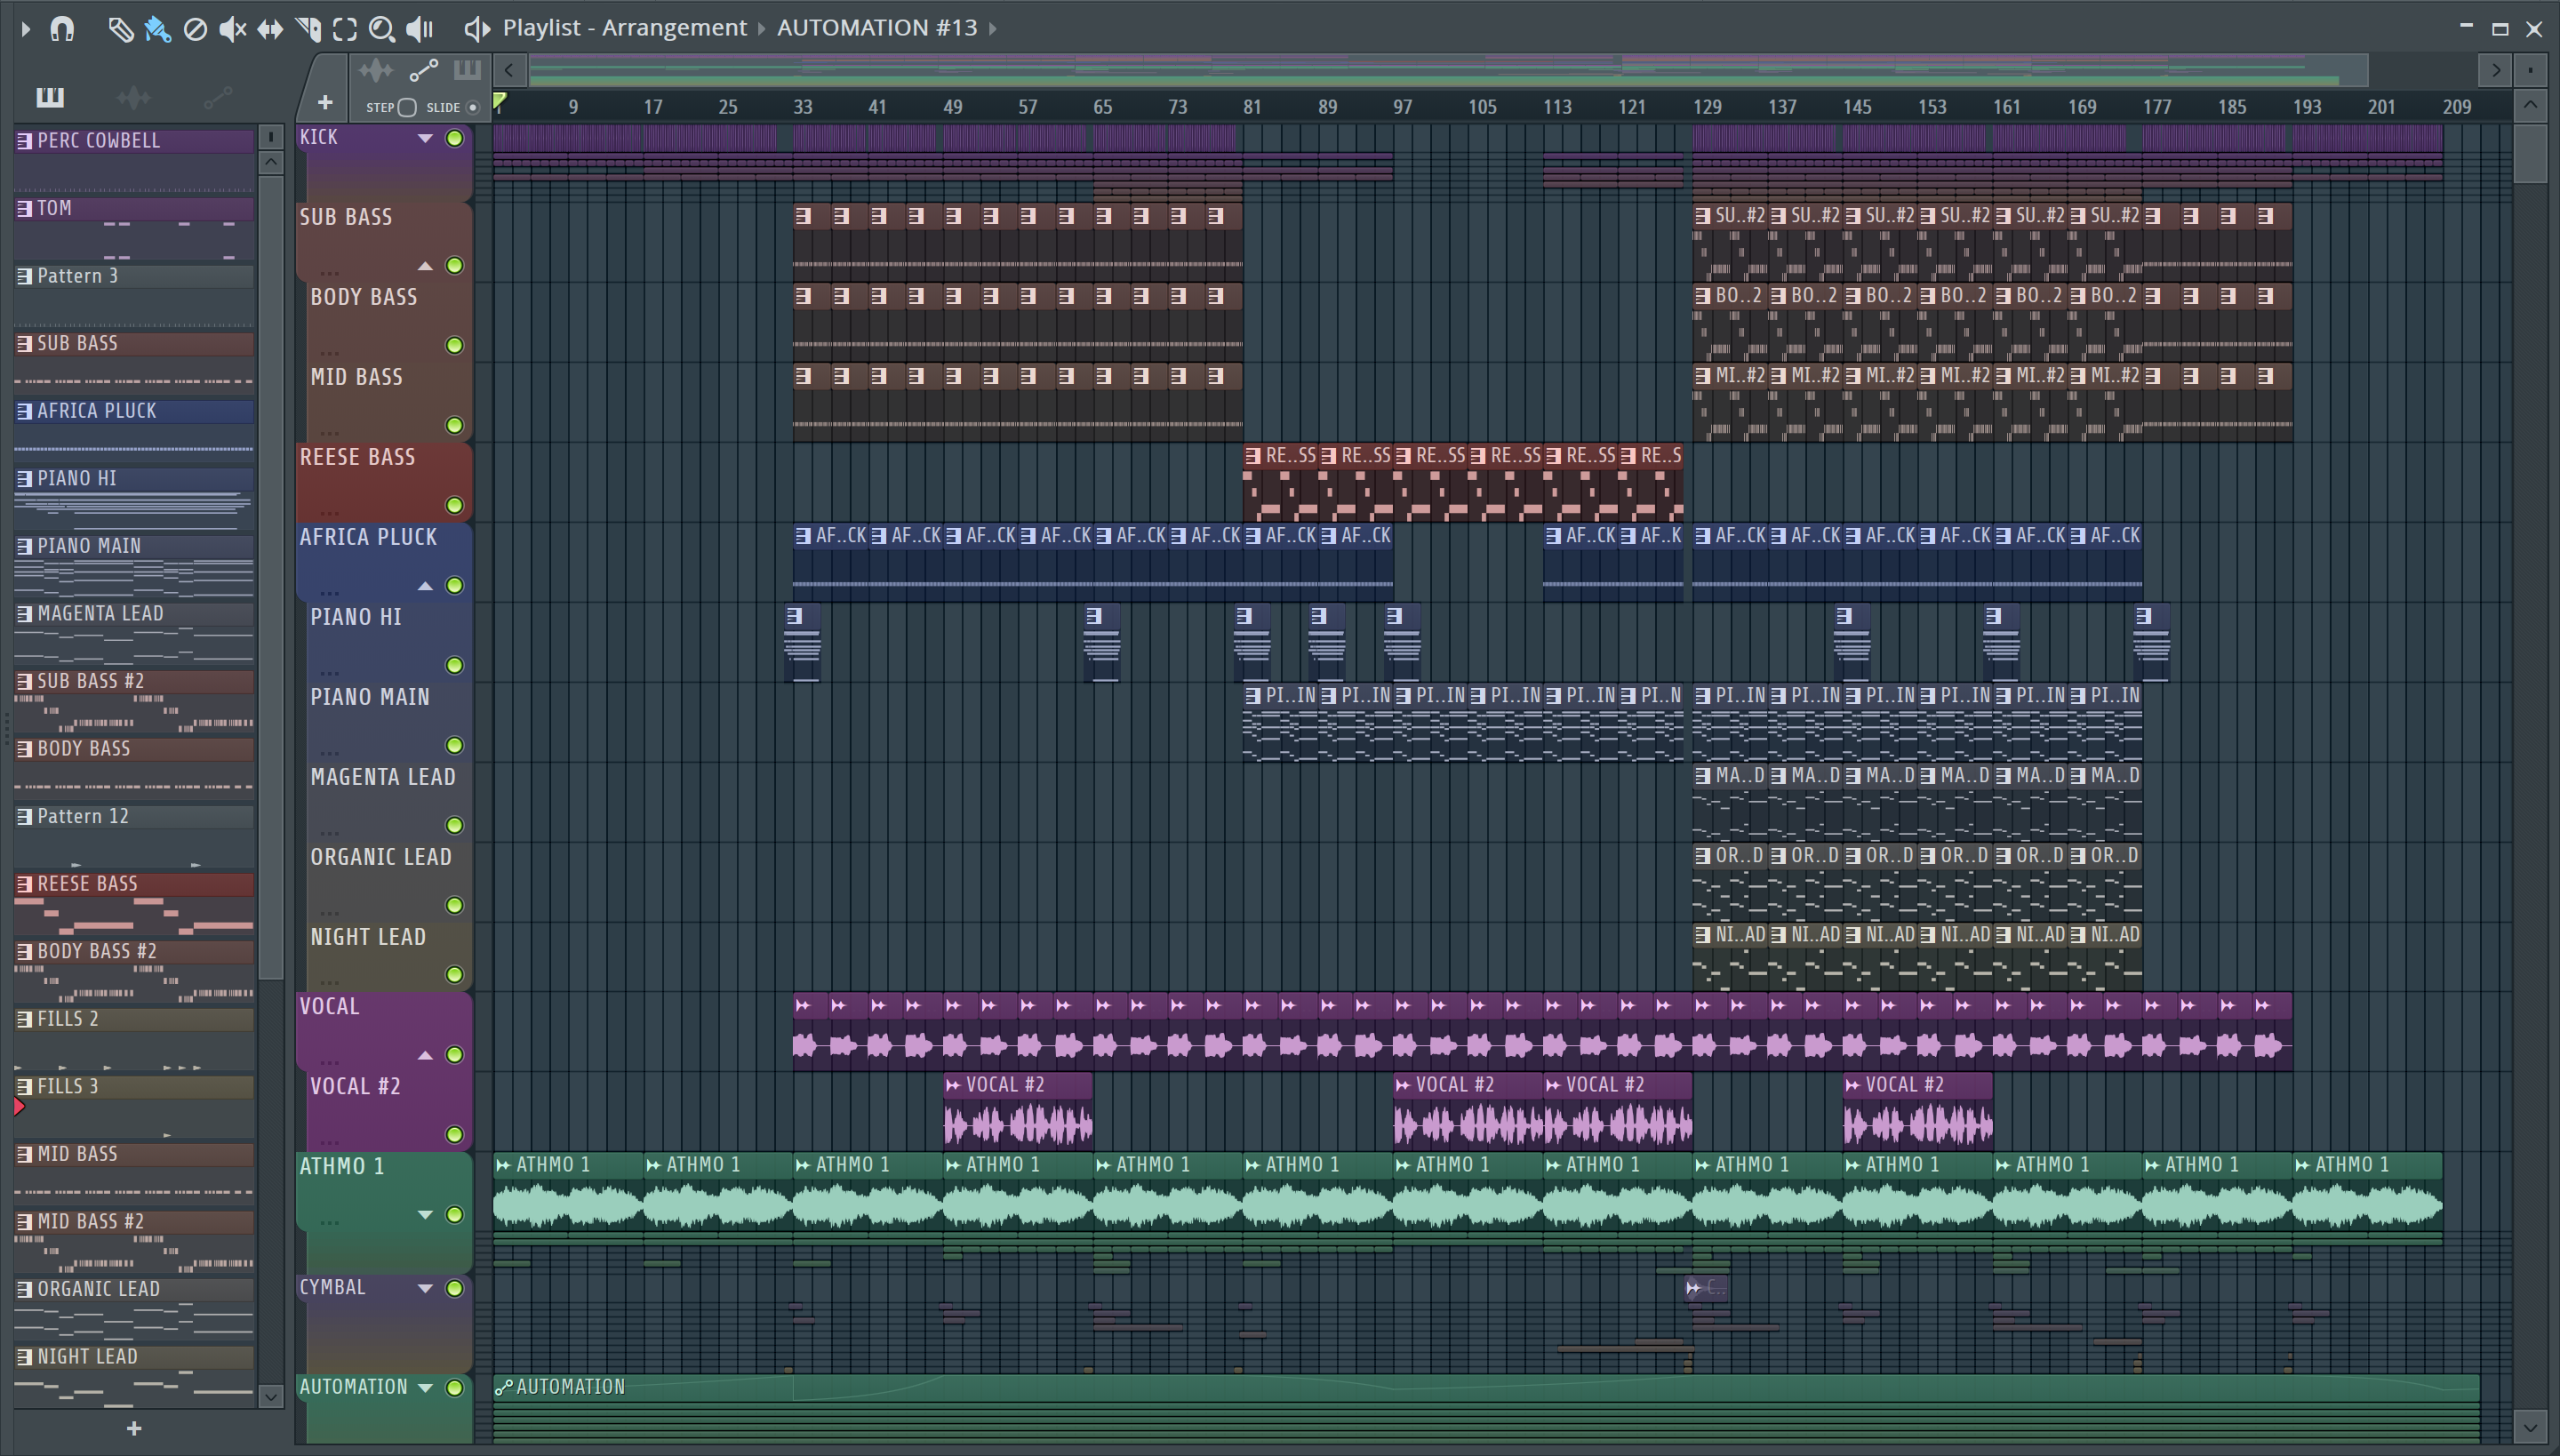
Task: Open arrow menu after AUTOMATION #13
Action: point(993,28)
